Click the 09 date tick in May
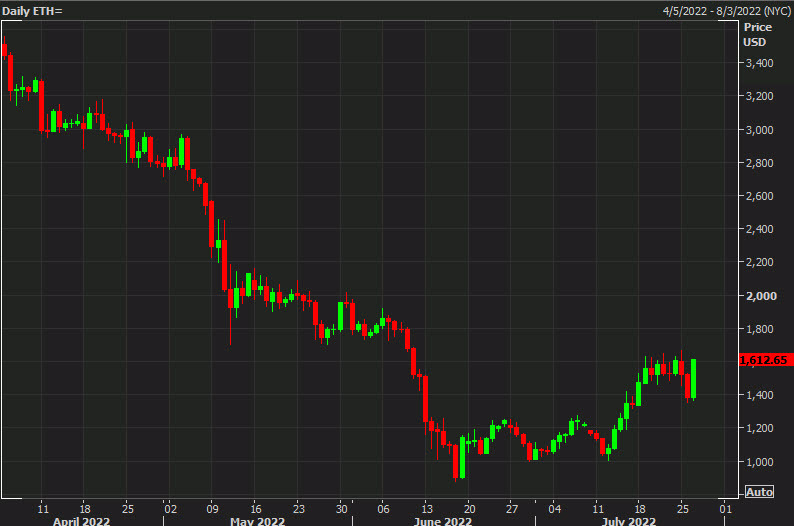 point(212,506)
